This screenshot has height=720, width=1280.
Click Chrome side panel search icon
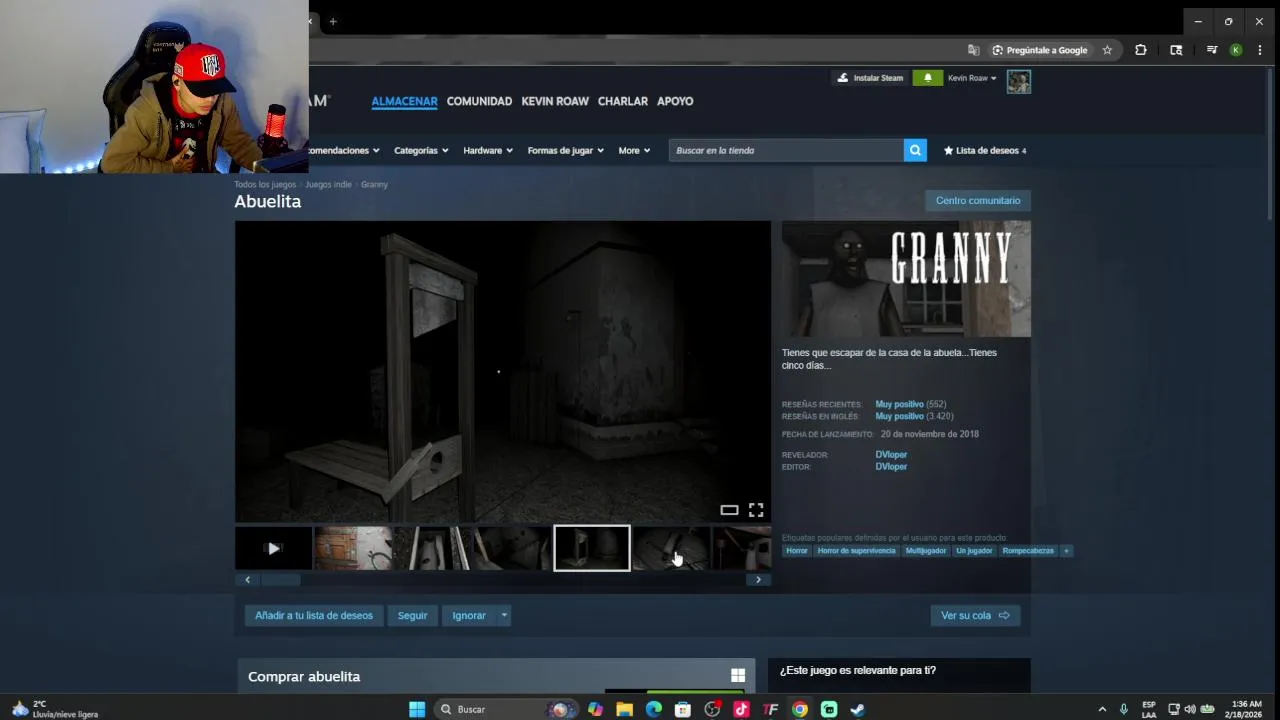pyautogui.click(x=1176, y=50)
